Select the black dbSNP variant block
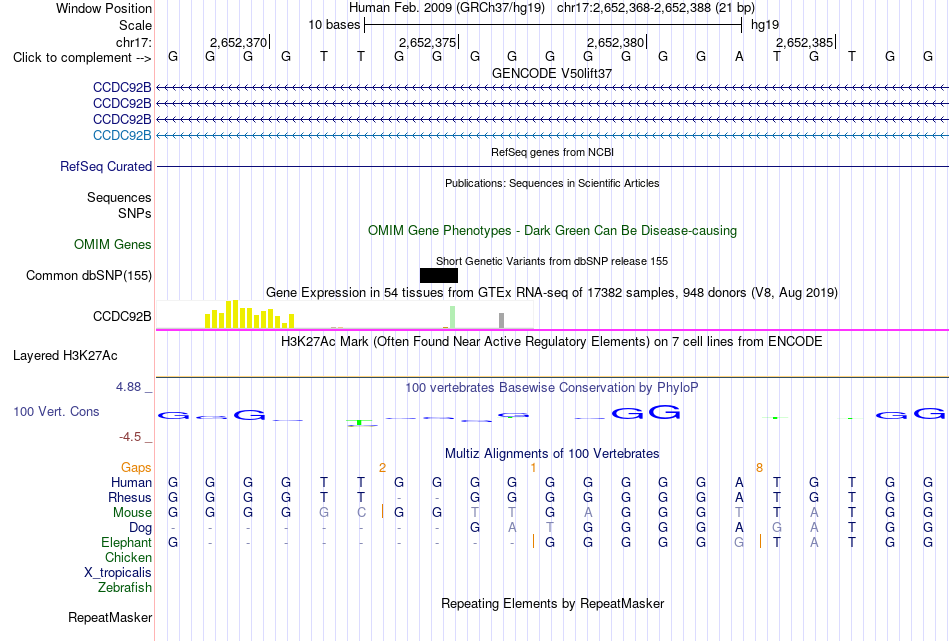 pos(439,276)
